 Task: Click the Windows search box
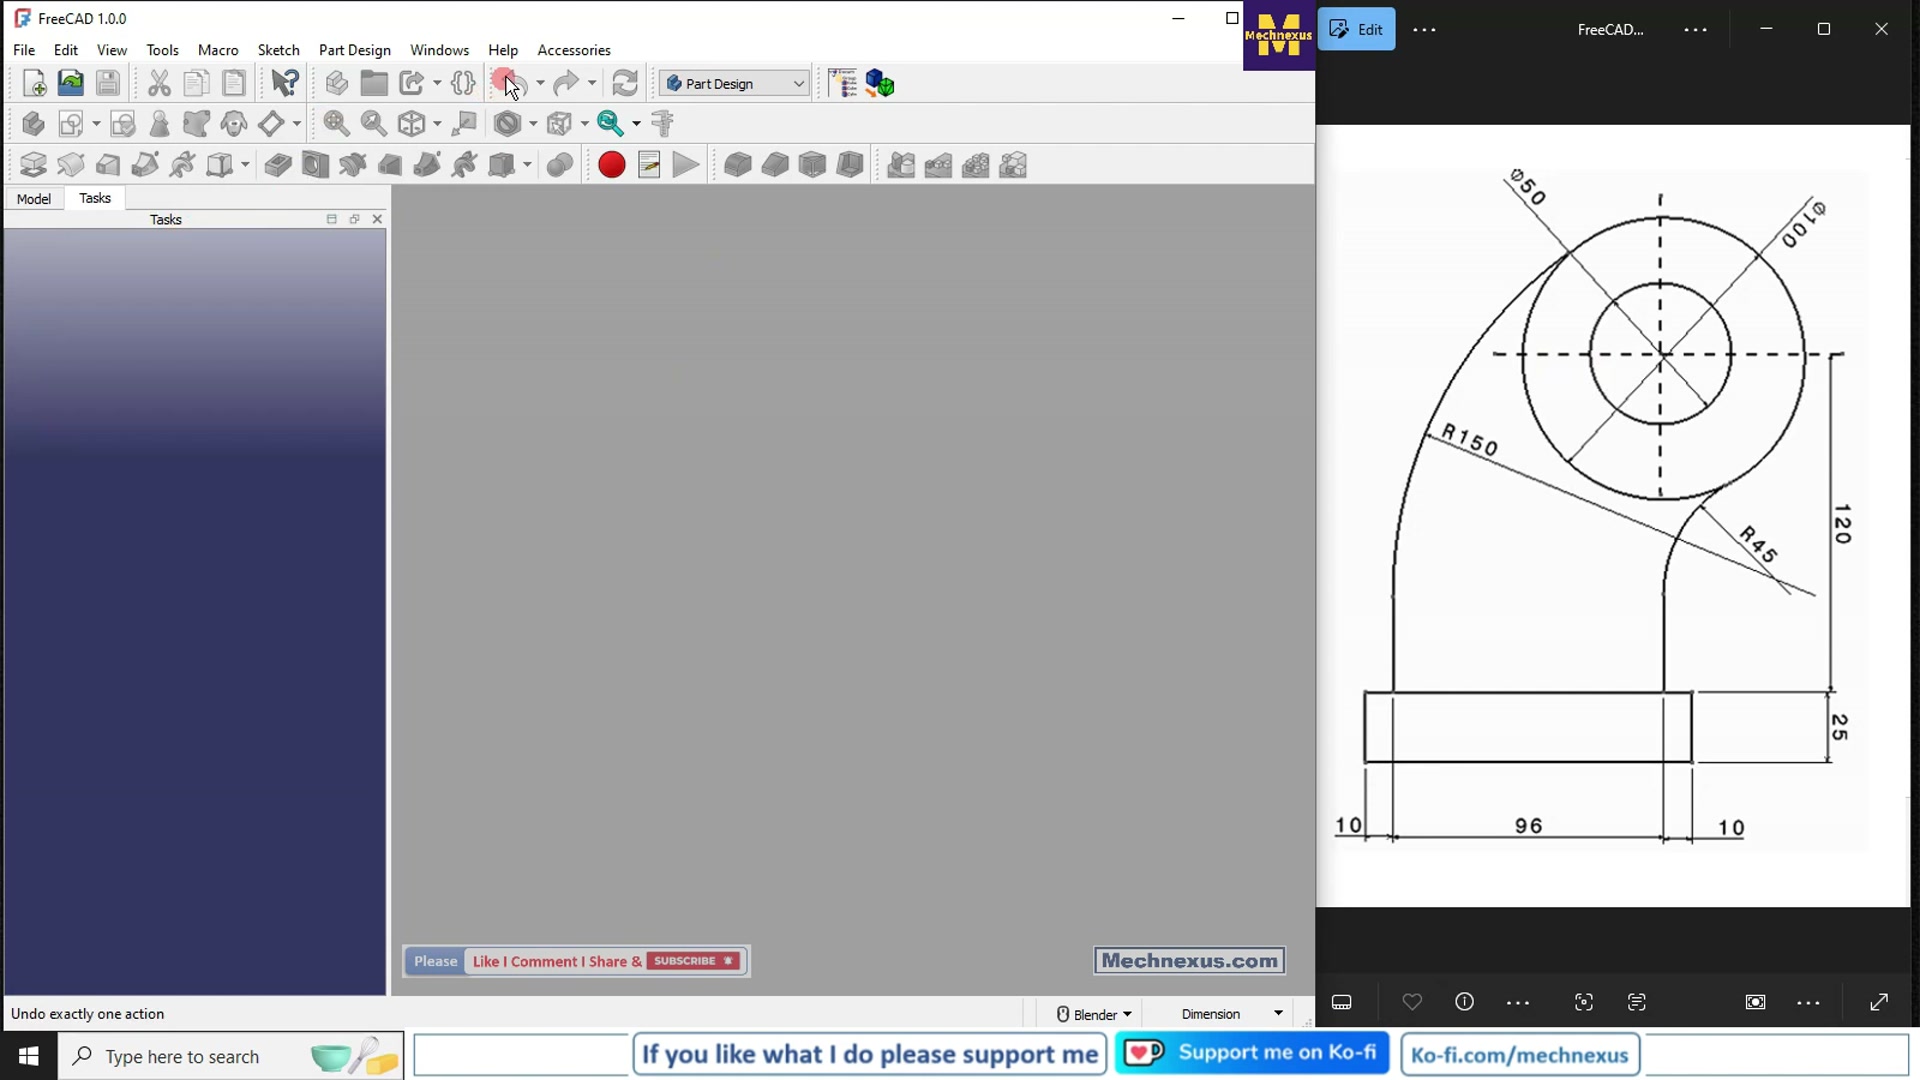[182, 1057]
